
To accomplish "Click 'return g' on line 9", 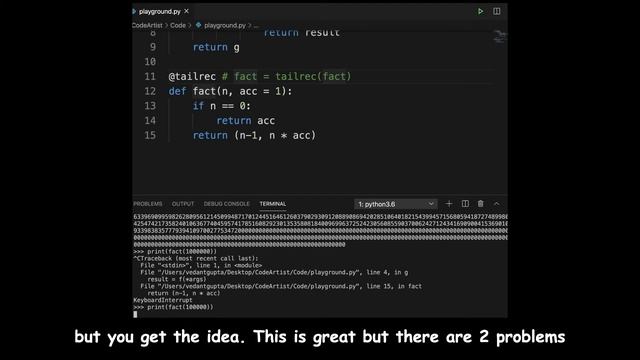I will coord(216,47).
